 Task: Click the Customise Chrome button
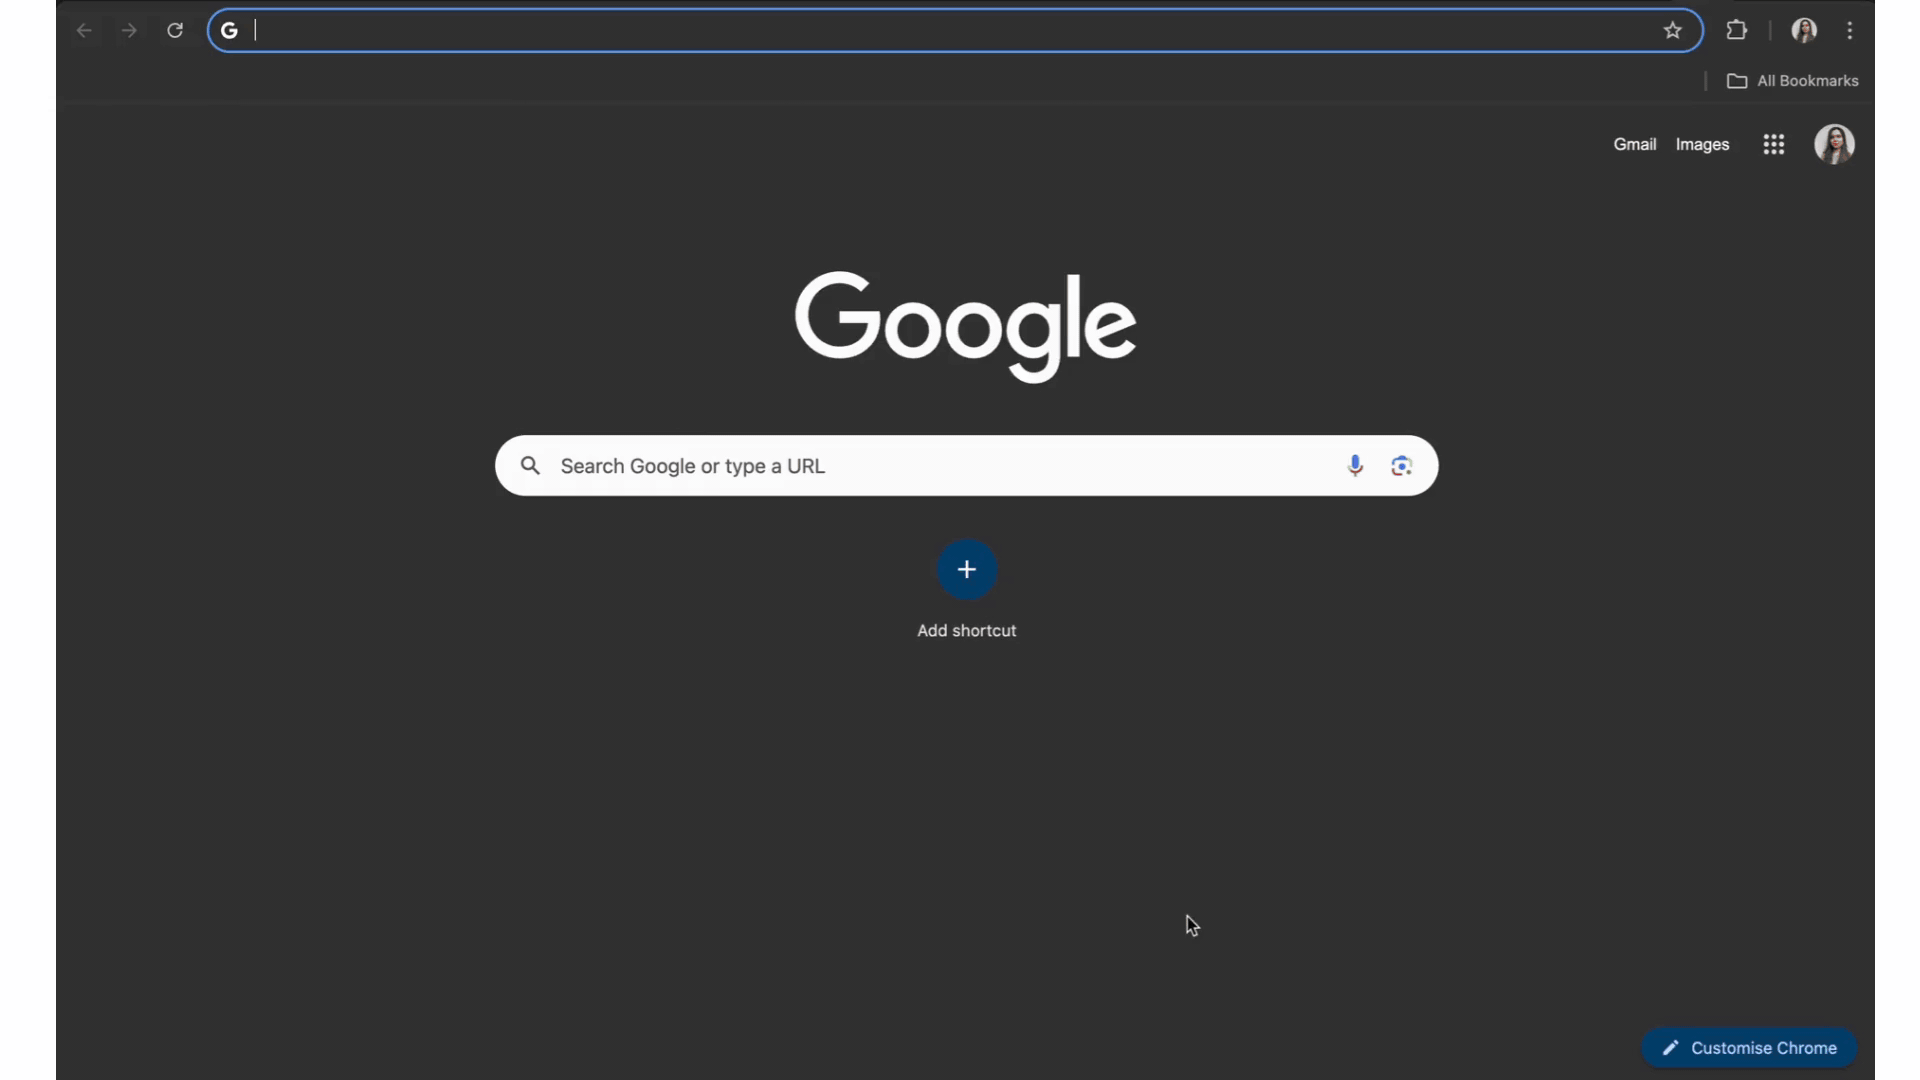tap(1751, 1047)
